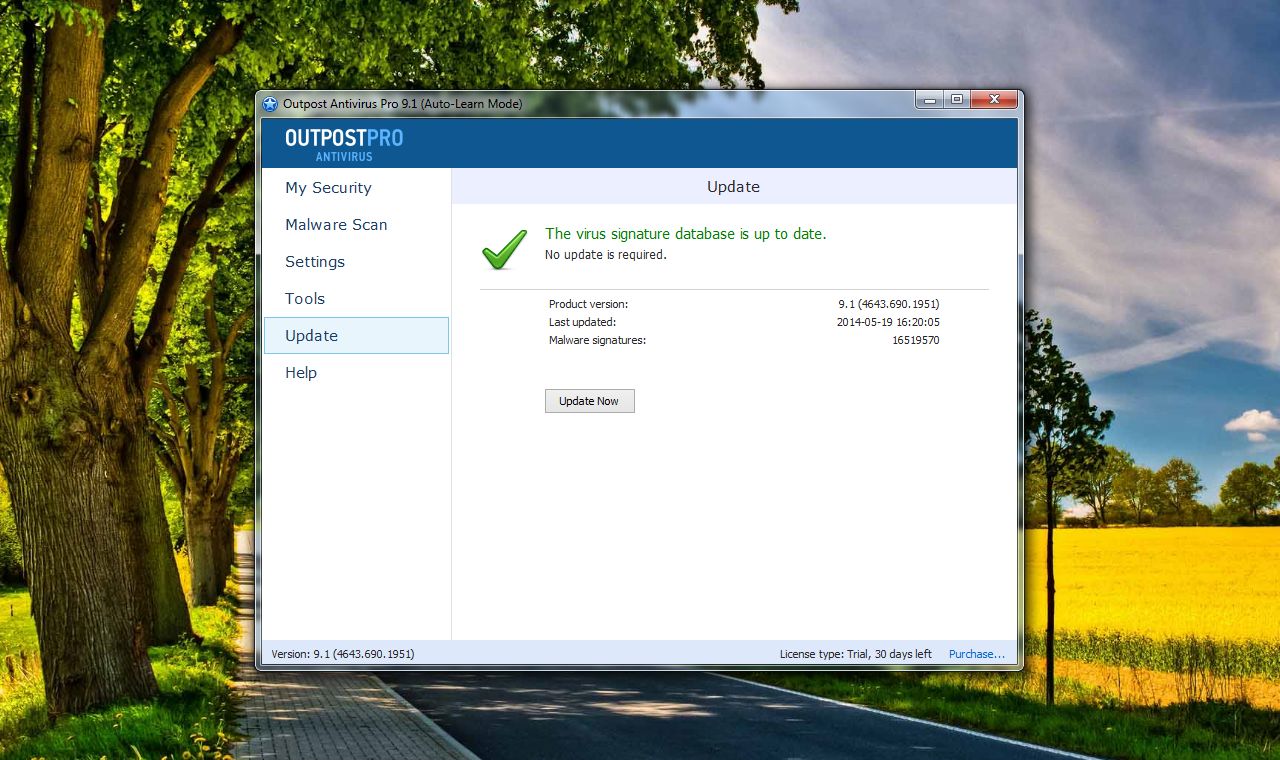1280x760 pixels.
Task: Click 'The virus signature database is up to date.'
Action: tap(686, 234)
